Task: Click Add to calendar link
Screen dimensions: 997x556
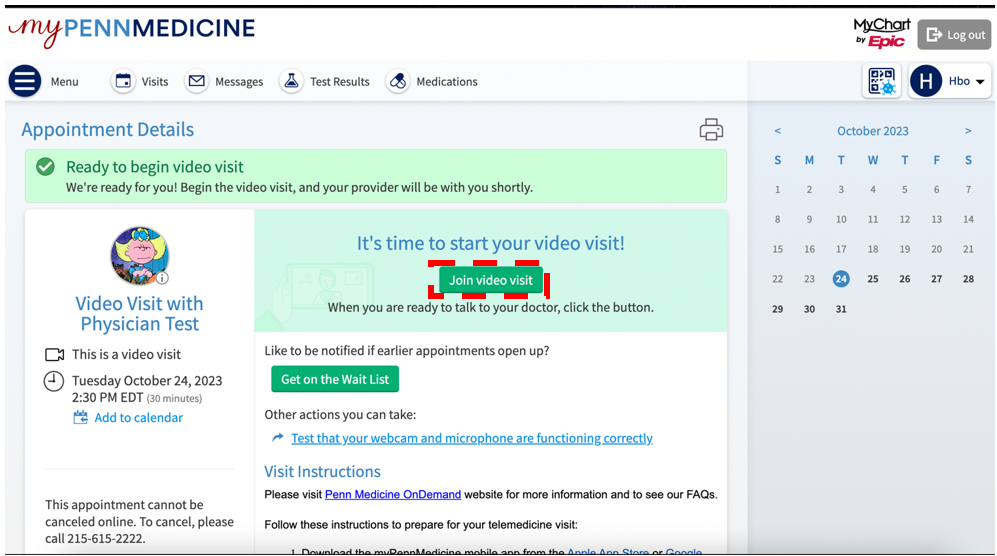Action: (x=139, y=417)
